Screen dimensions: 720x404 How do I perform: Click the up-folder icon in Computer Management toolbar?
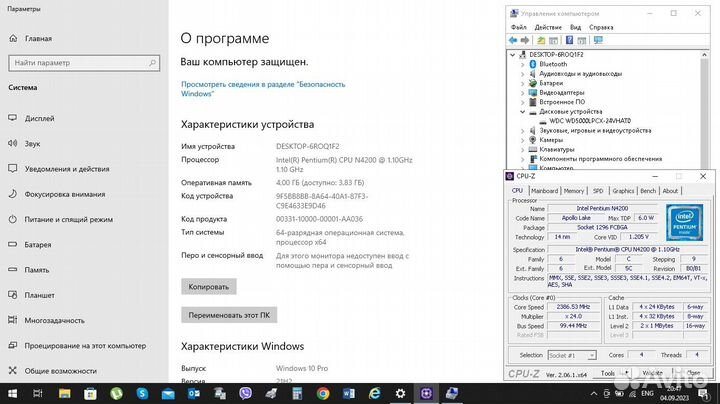(x=541, y=40)
